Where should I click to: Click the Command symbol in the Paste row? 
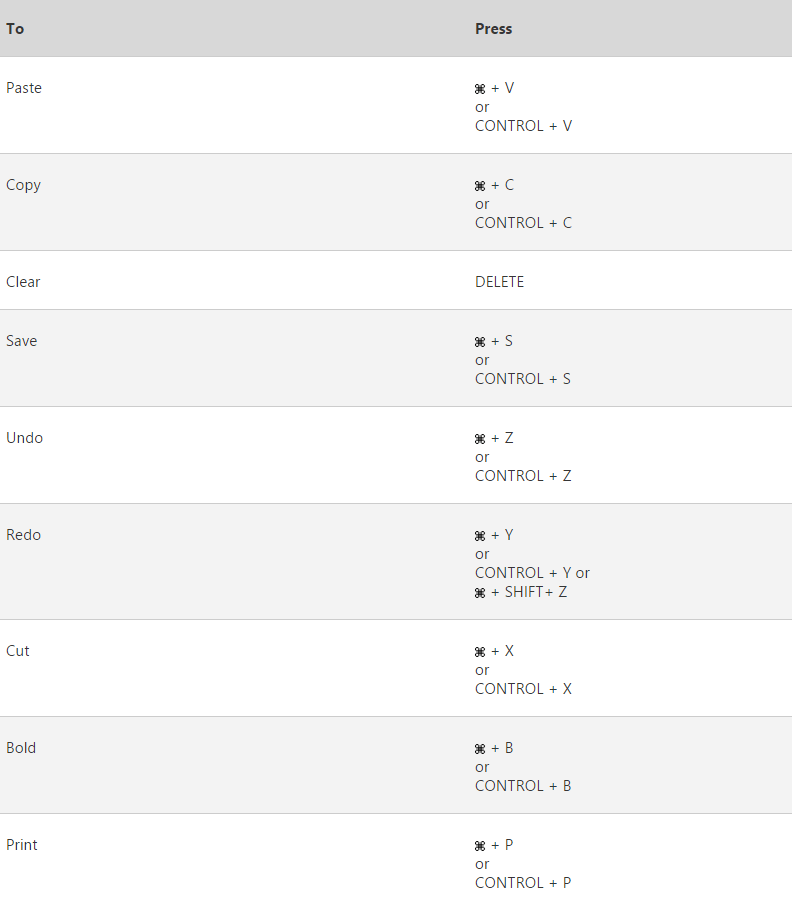tap(480, 89)
